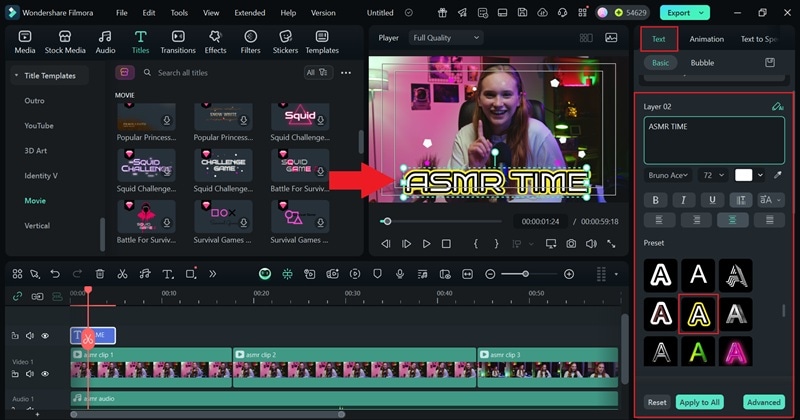Toggle Underline text formatting

pyautogui.click(x=712, y=200)
